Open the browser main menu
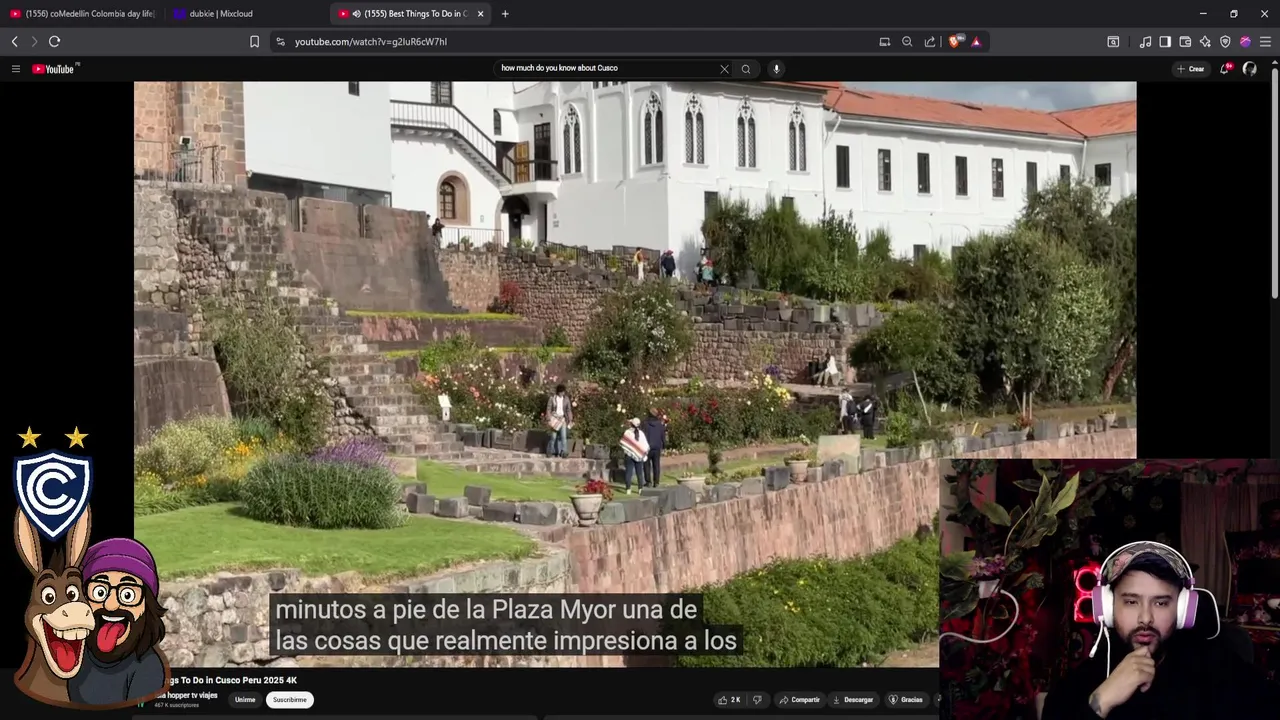The image size is (1280, 720). pyautogui.click(x=1265, y=42)
